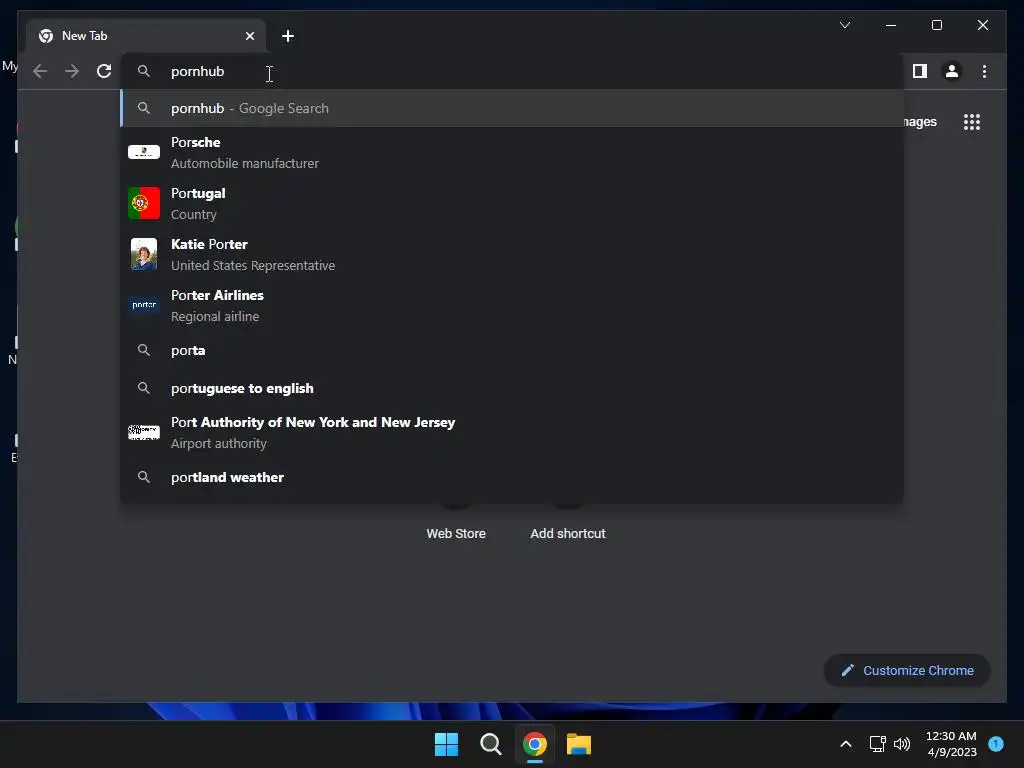Click the search icon in the address bar
Viewport: 1024px width, 768px height.
(x=144, y=71)
